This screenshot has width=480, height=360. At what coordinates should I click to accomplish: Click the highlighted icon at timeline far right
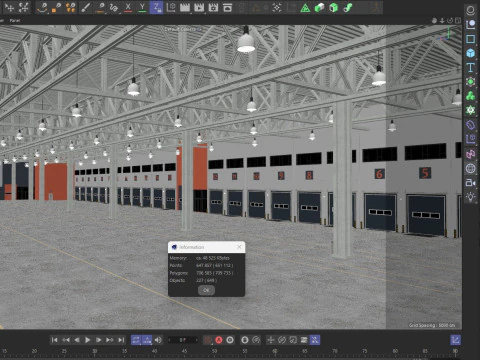coord(455,340)
